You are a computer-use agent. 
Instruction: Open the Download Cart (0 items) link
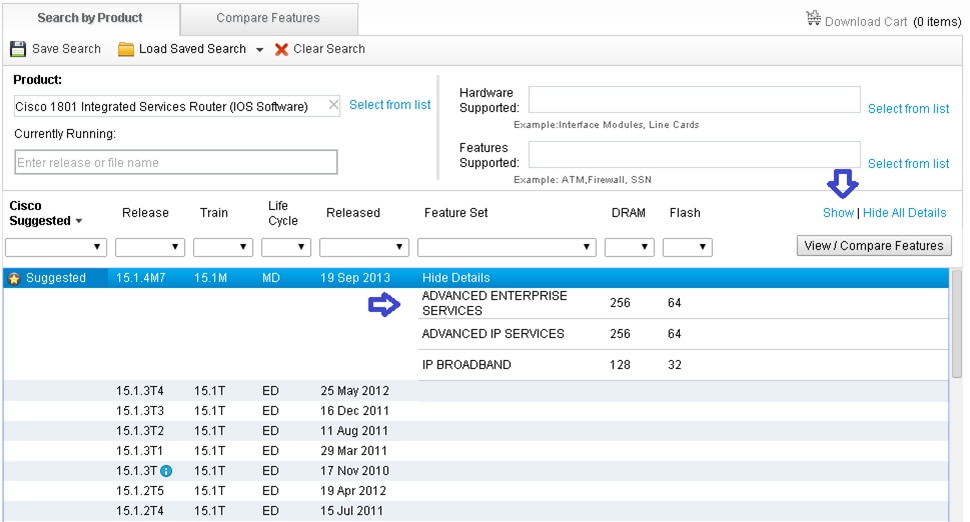[893, 22]
